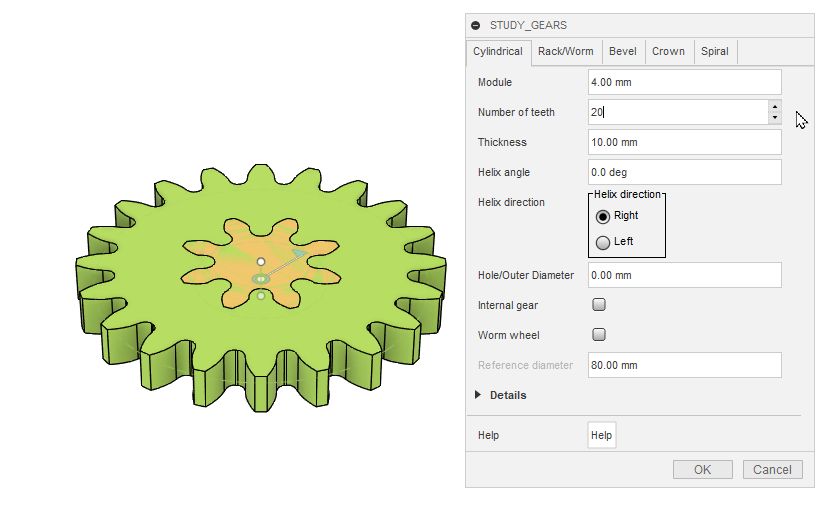Image resolution: width=824 pixels, height=506 pixels.
Task: Click the Help button
Action: 602,435
